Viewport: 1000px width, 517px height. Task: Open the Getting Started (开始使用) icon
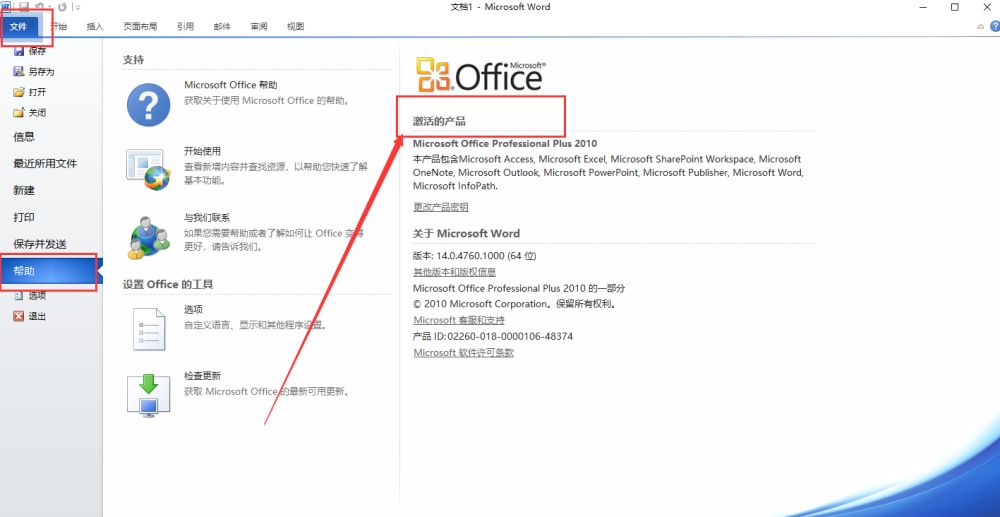(x=149, y=170)
